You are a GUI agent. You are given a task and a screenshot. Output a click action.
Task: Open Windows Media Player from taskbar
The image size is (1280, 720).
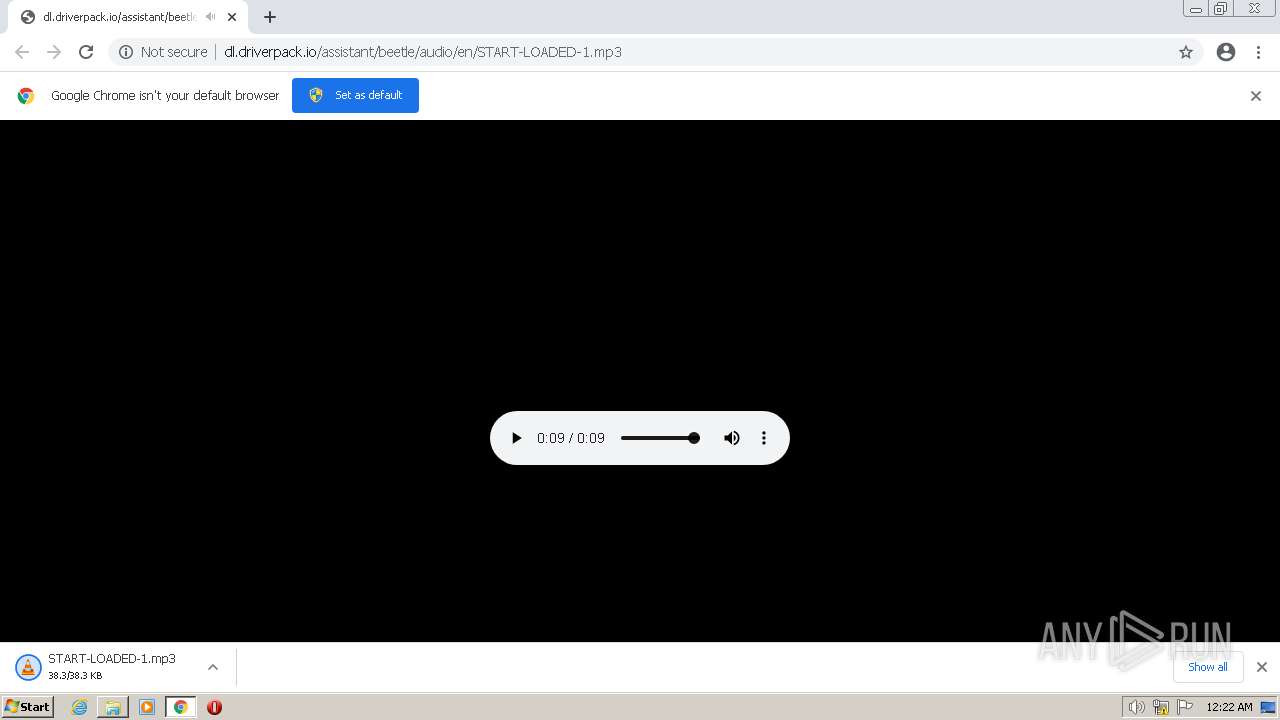(147, 707)
